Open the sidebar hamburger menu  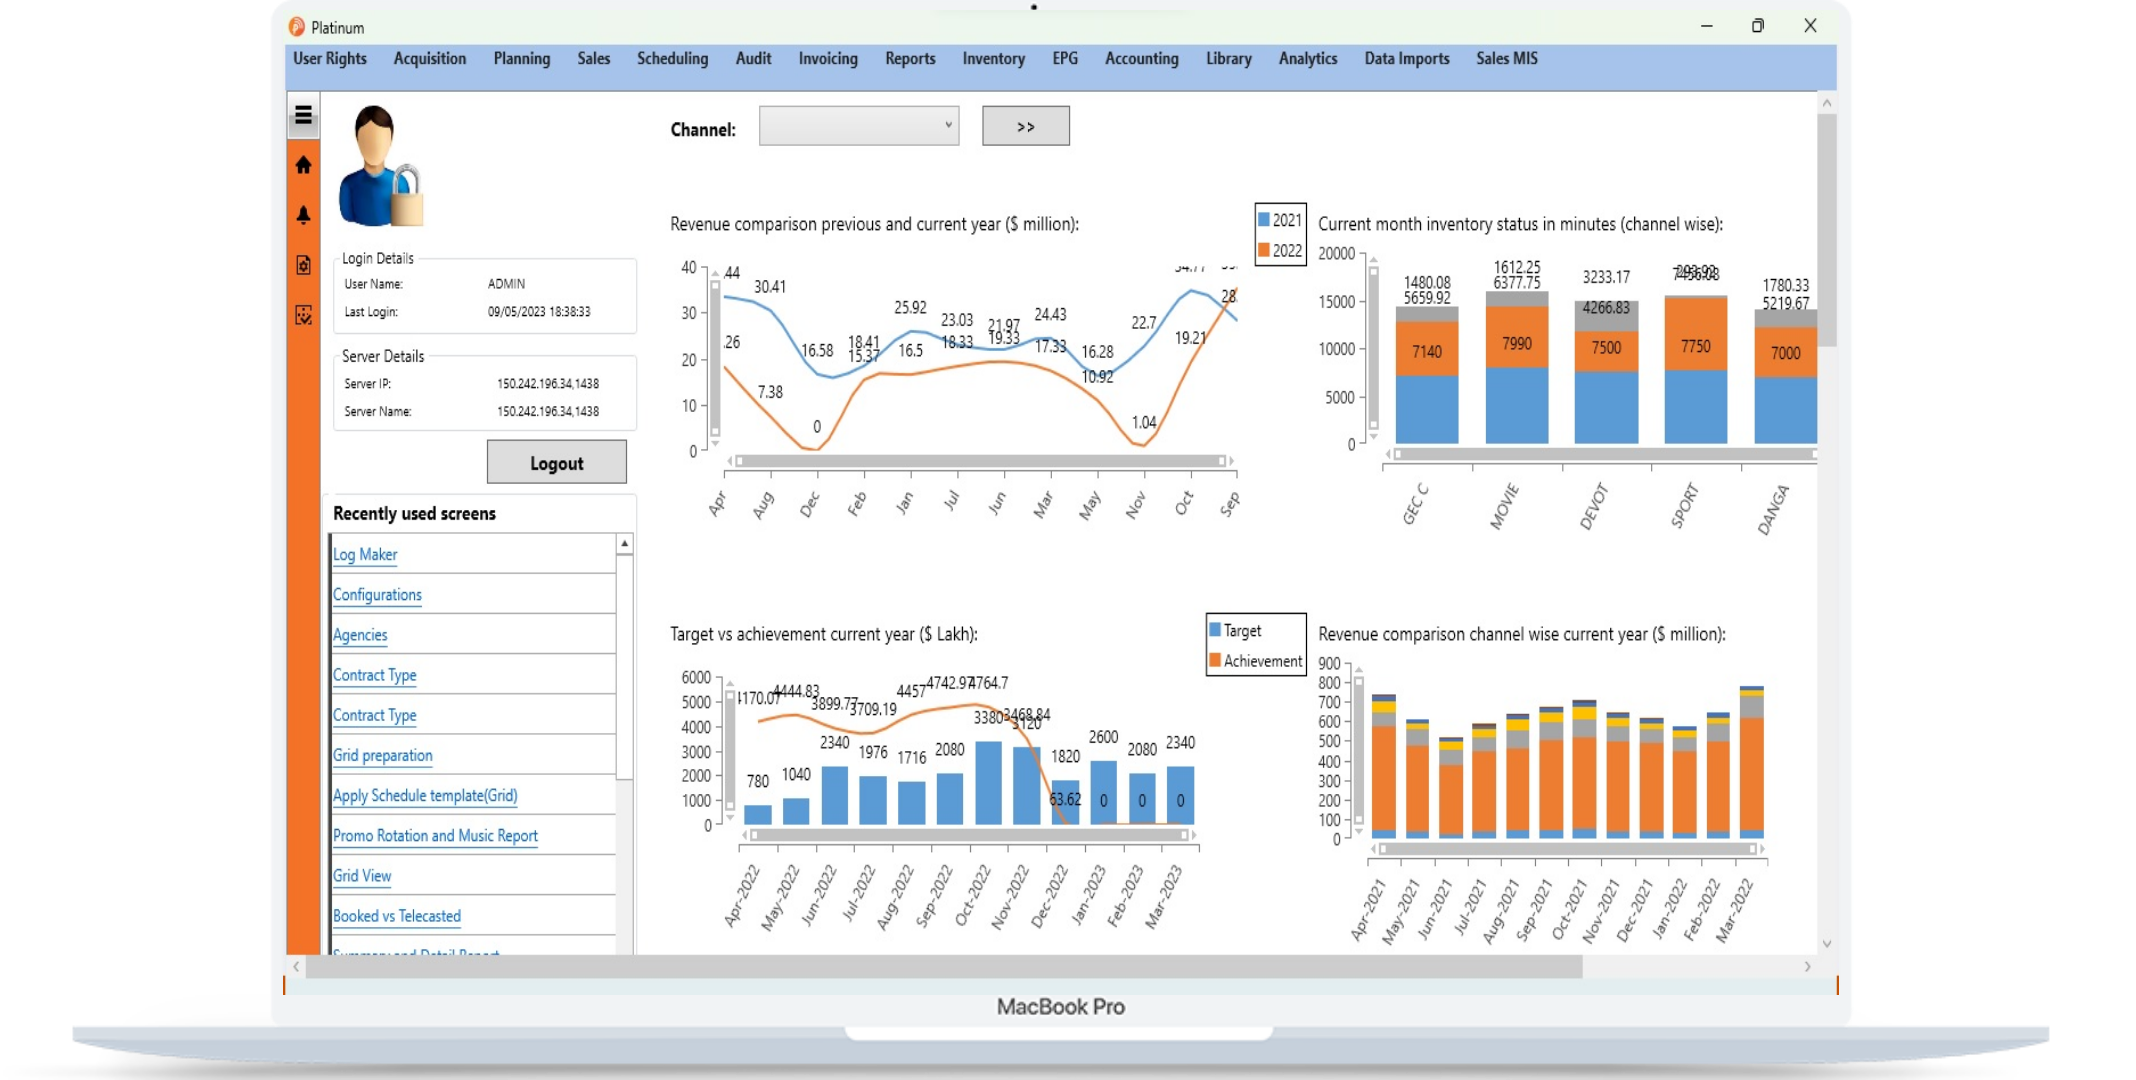click(304, 116)
